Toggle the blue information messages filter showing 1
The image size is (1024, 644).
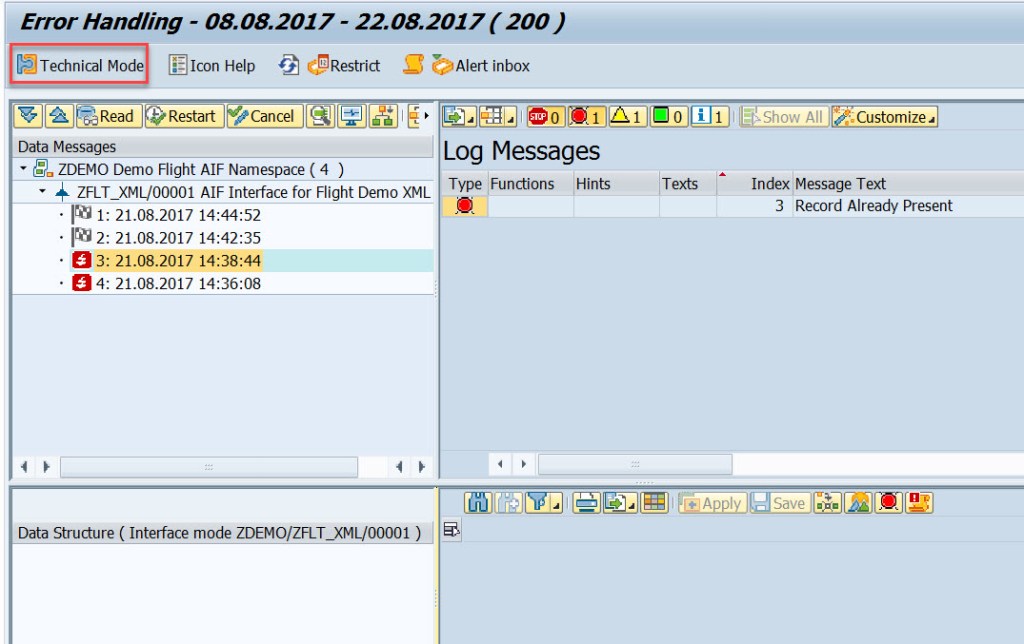tap(709, 117)
